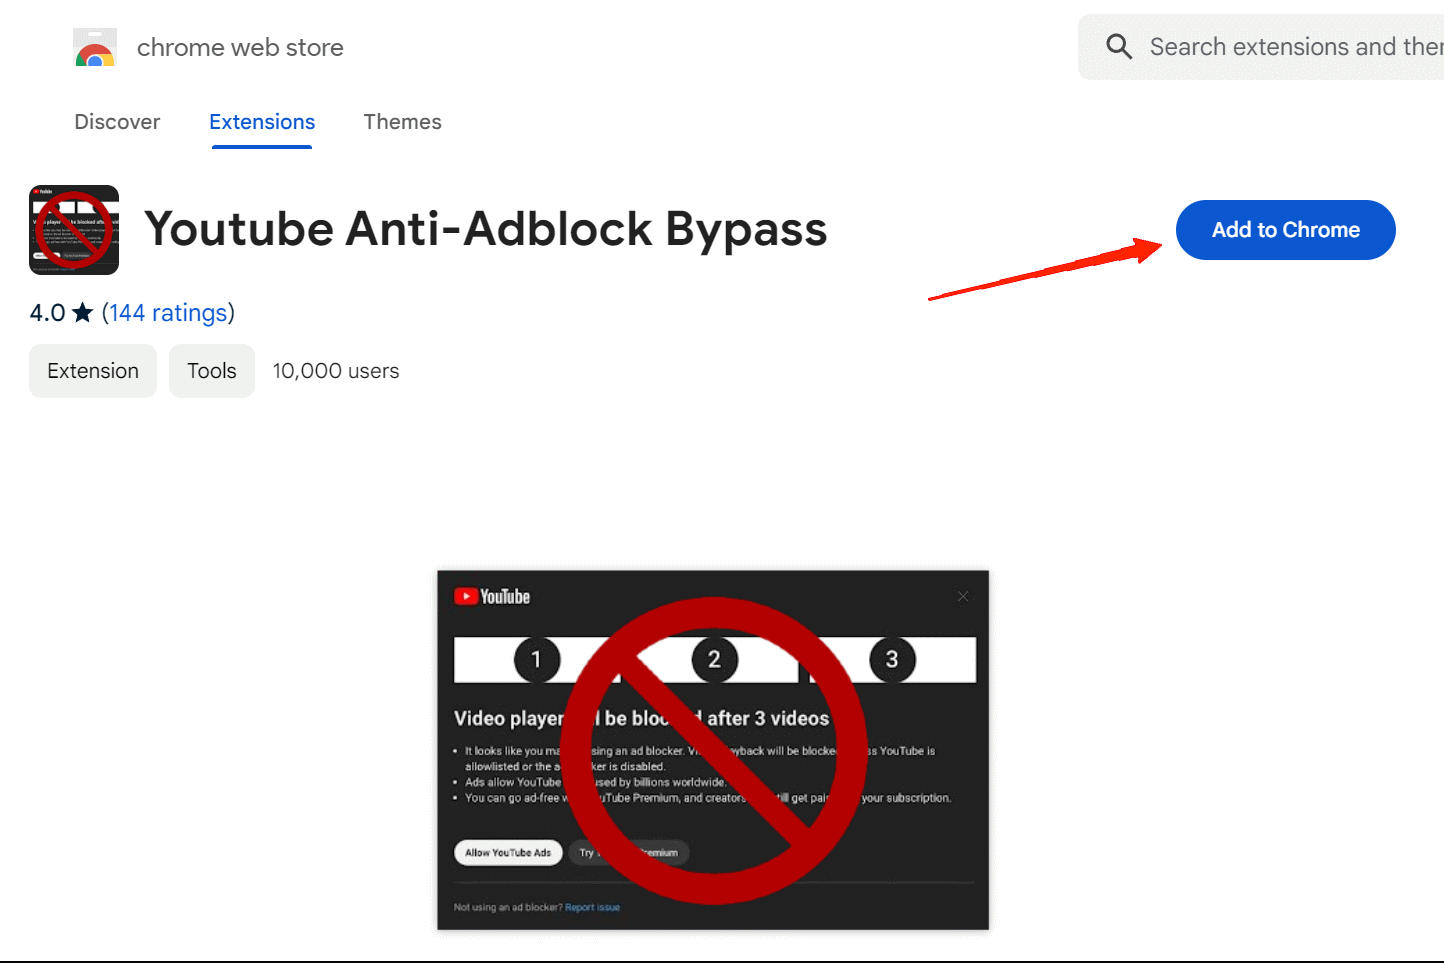
Task: Click the Add to Chrome button
Action: point(1286,230)
